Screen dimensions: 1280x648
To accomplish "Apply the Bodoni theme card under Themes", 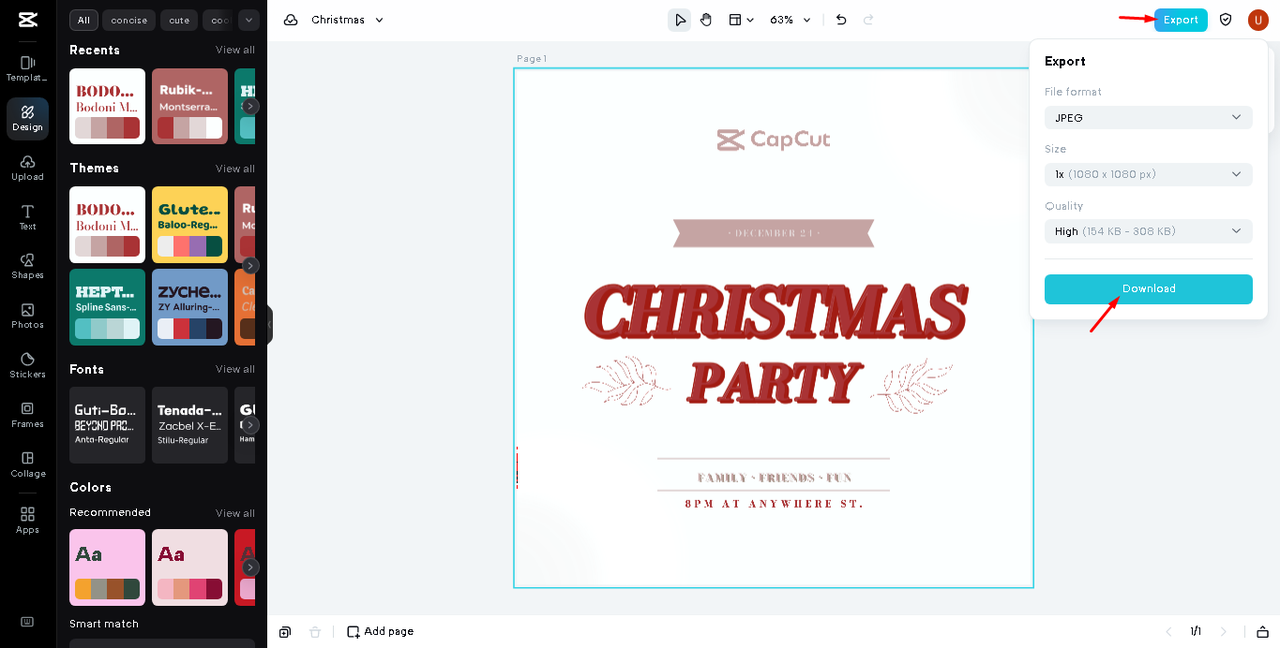I will tap(107, 225).
